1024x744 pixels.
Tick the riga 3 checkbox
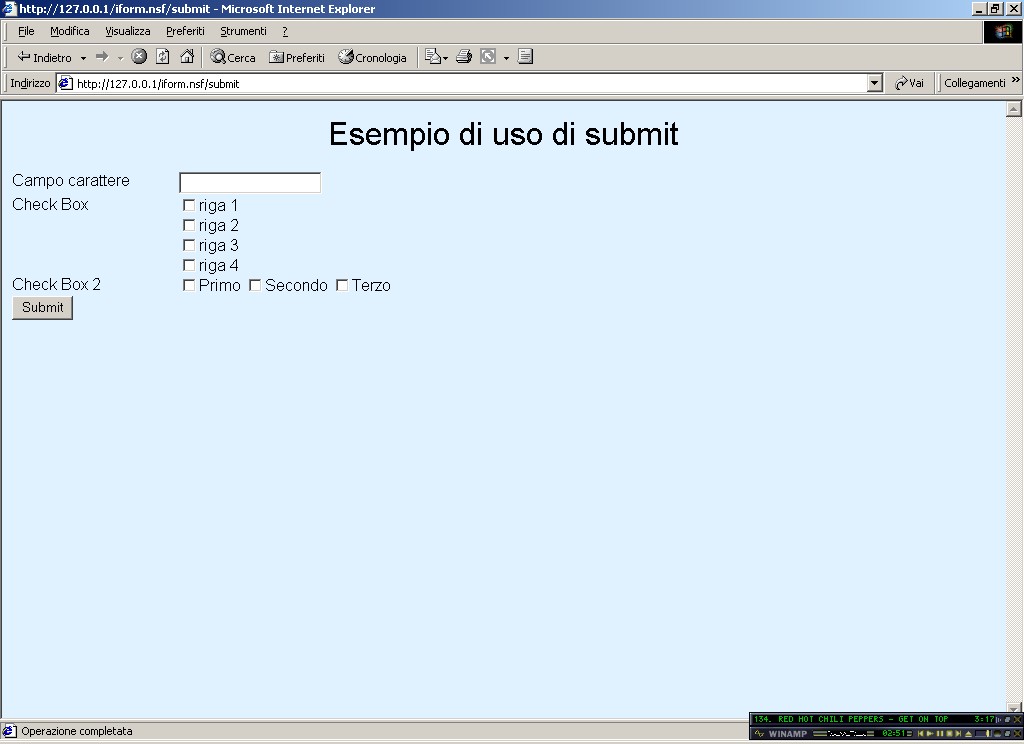(x=189, y=246)
